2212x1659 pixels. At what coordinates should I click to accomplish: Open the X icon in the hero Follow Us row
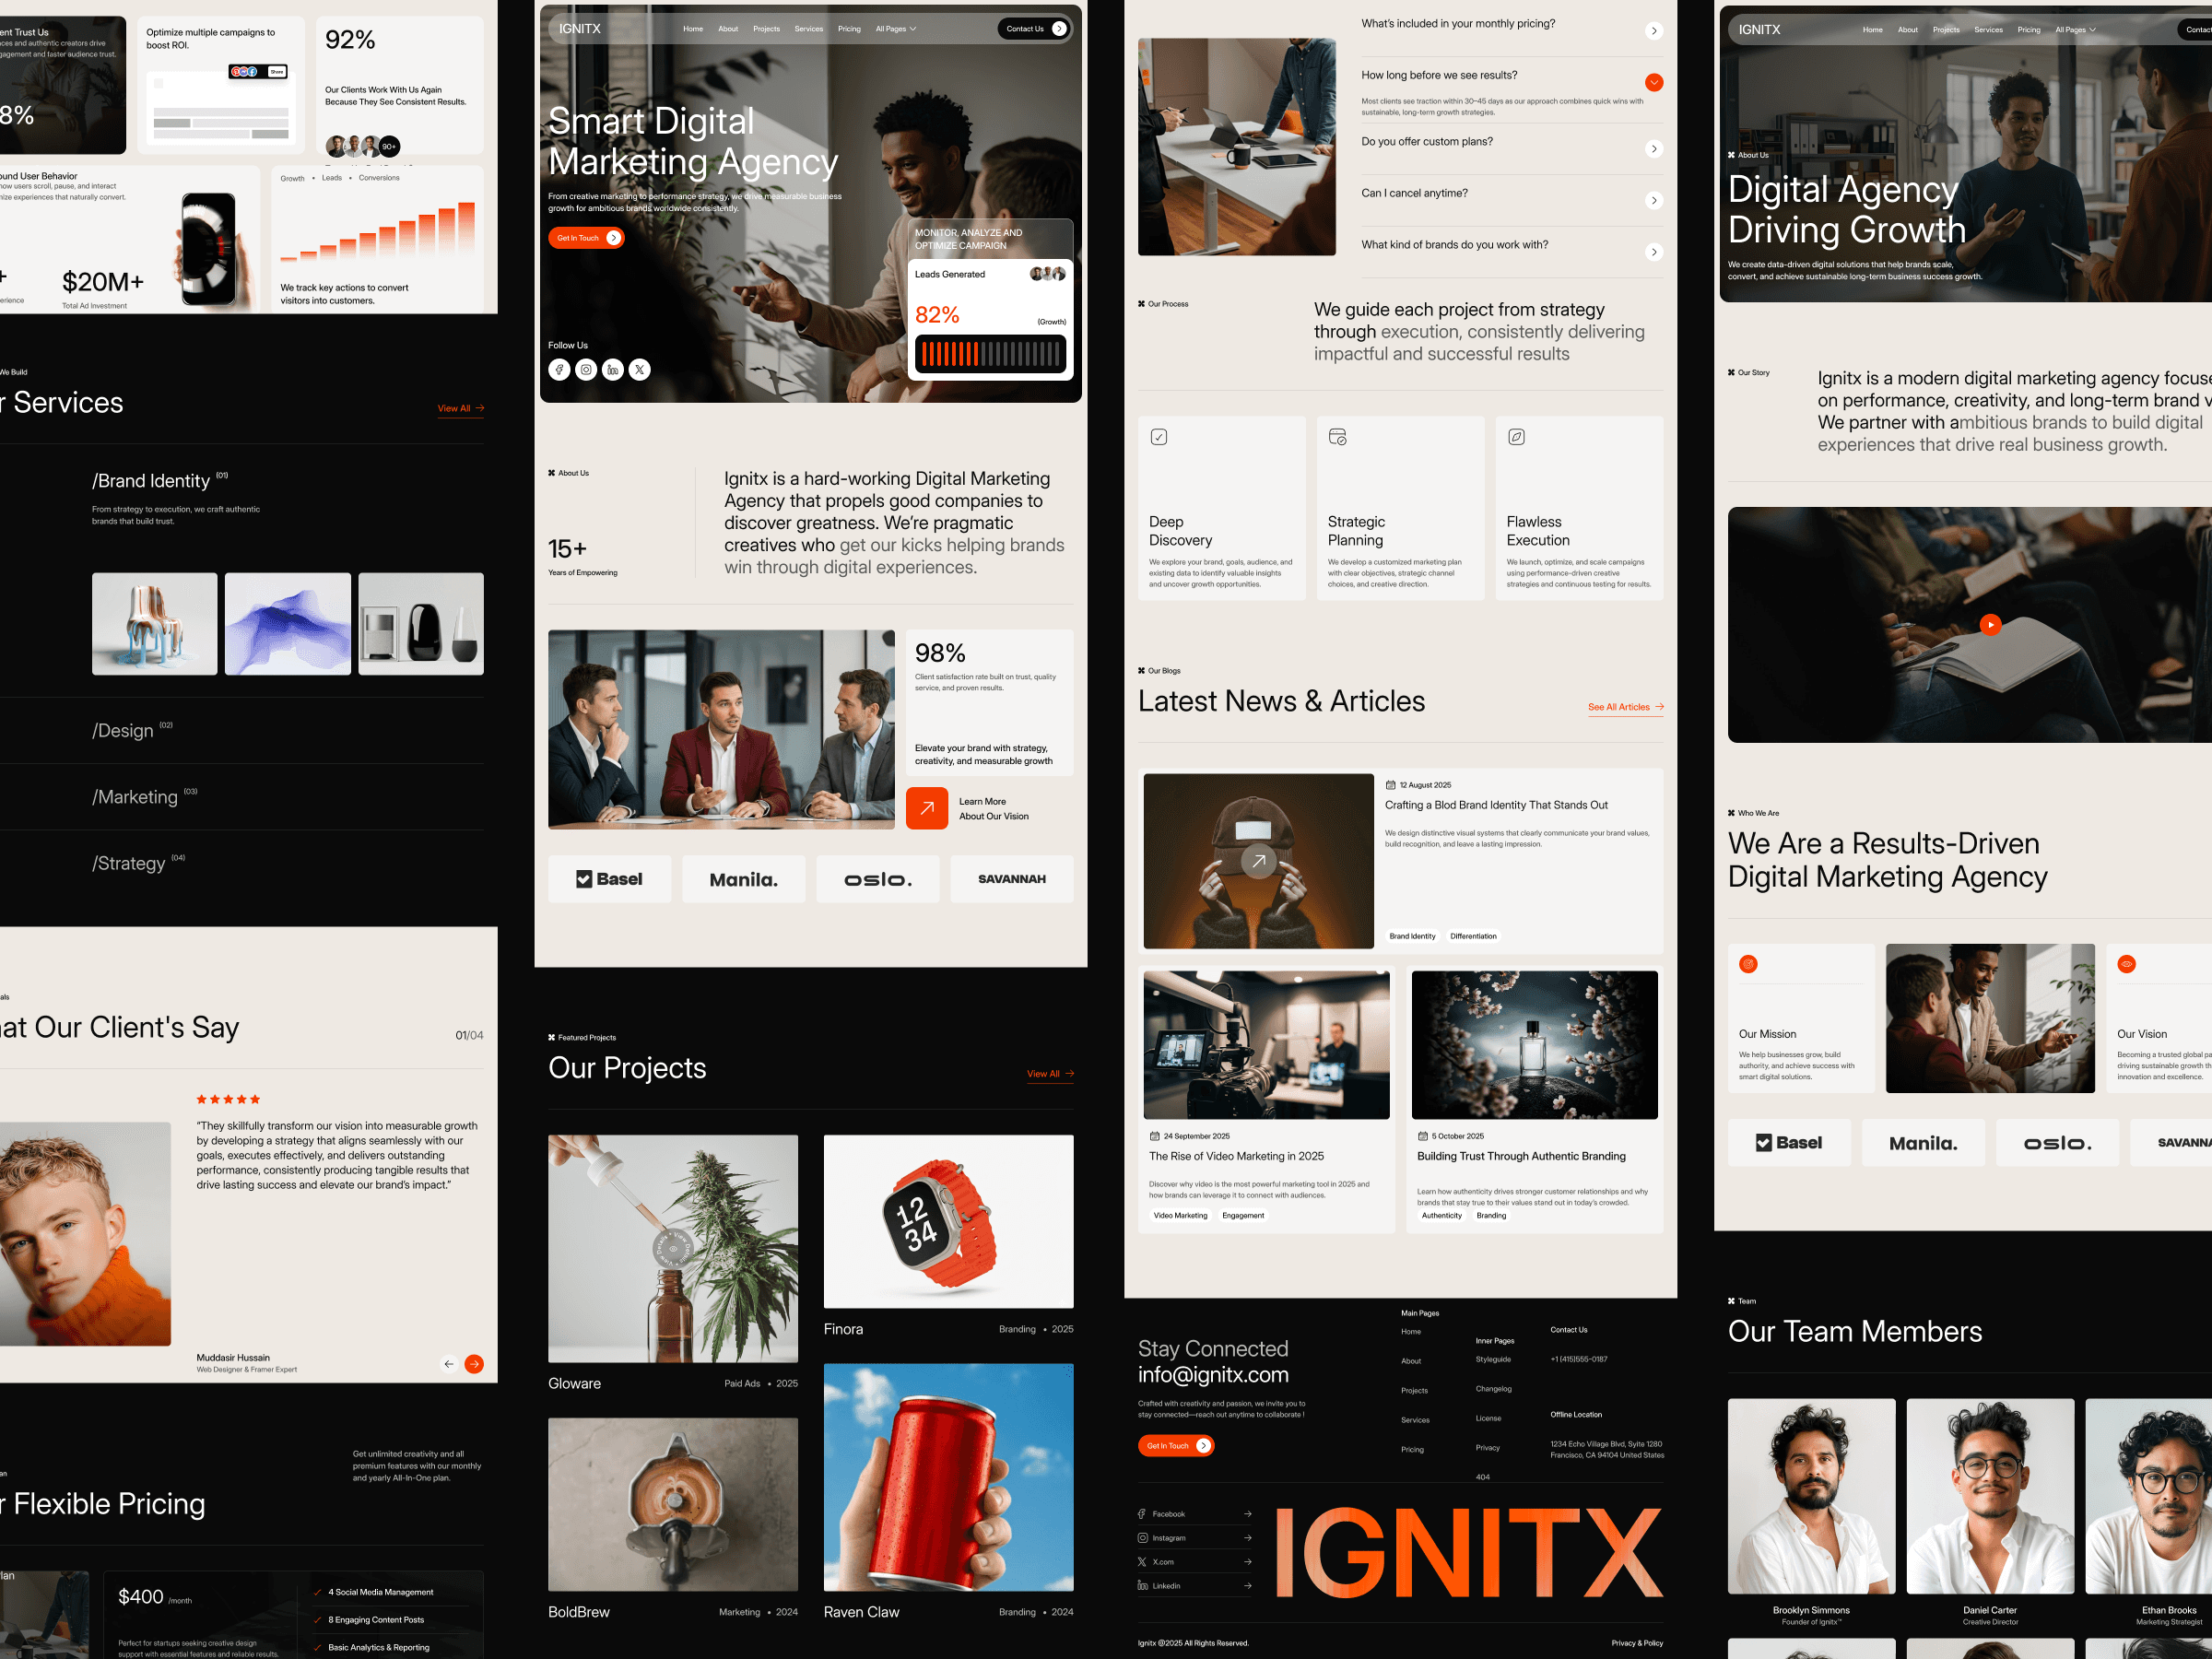639,370
